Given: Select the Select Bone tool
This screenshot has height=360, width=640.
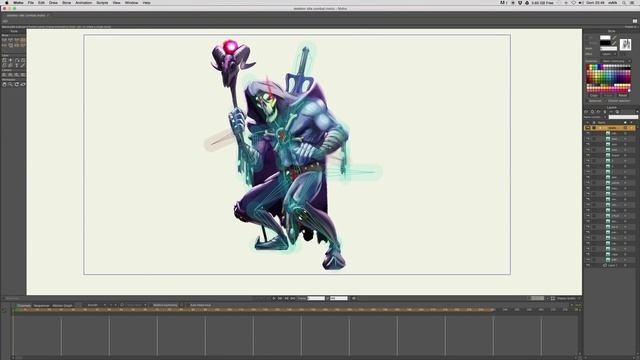Looking at the screenshot, I should [4, 40].
